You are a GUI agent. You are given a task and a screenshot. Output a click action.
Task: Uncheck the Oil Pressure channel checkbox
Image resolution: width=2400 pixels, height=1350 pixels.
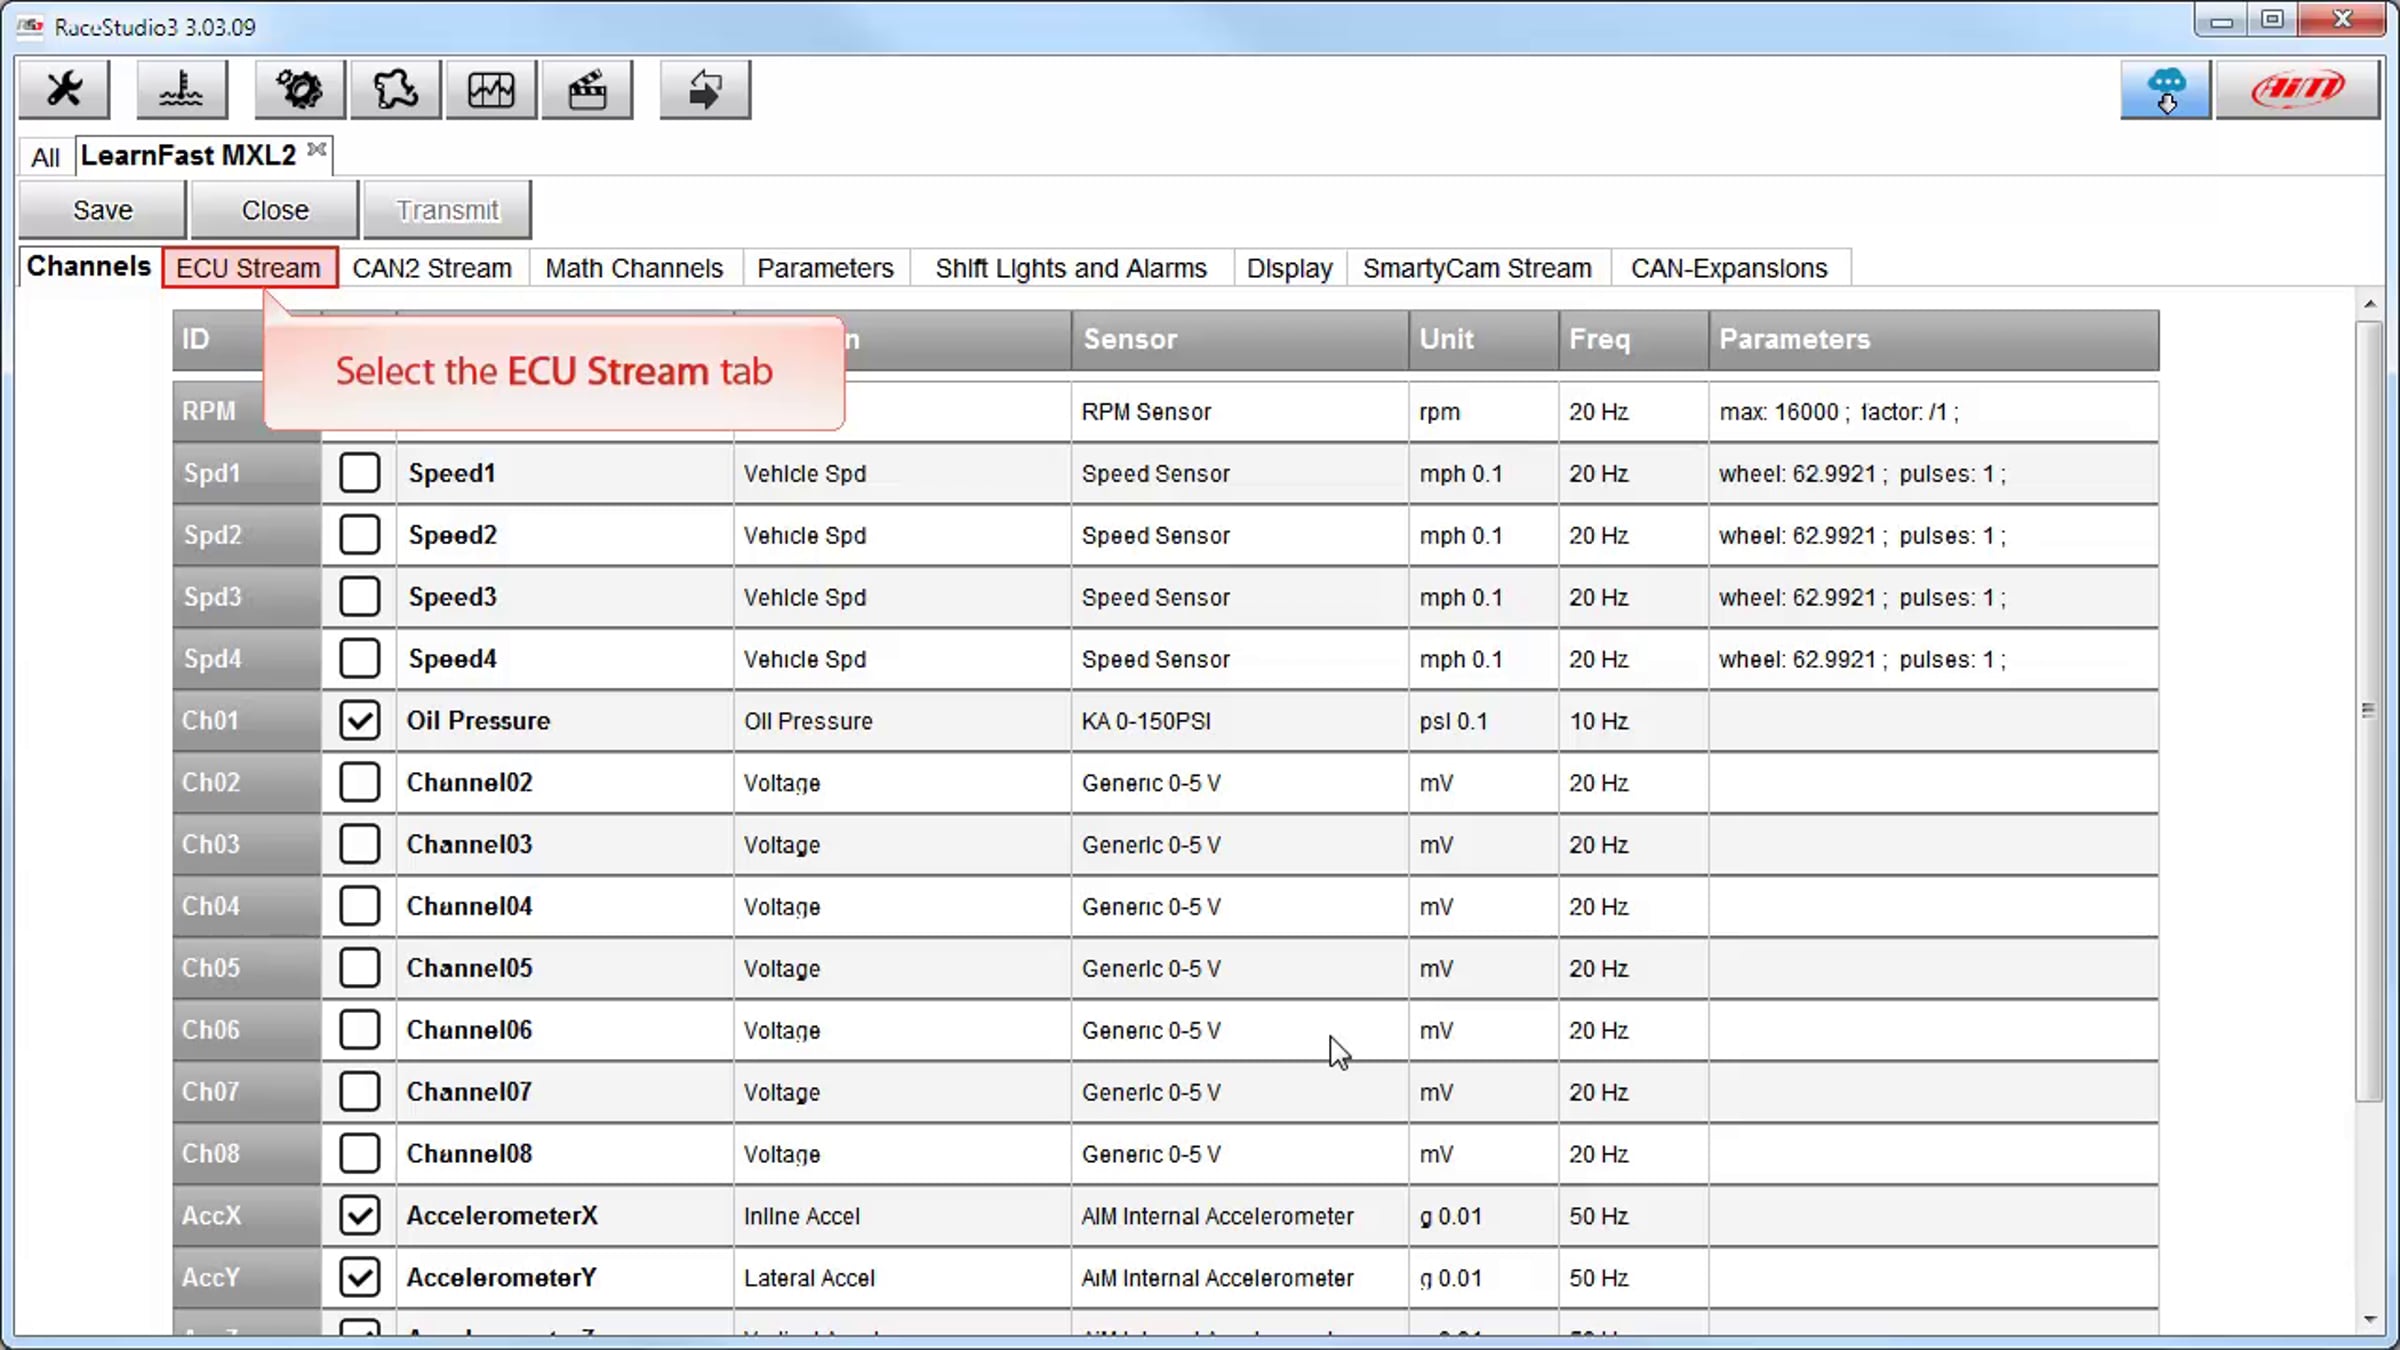pos(360,721)
